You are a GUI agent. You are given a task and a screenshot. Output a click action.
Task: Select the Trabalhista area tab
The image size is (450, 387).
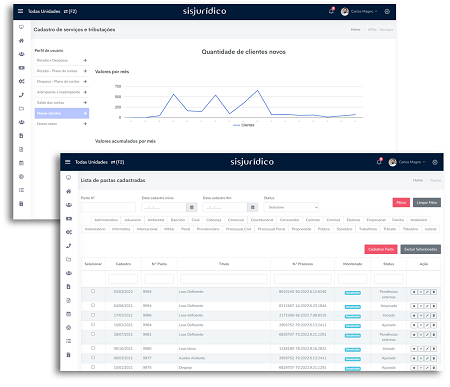tap(368, 229)
